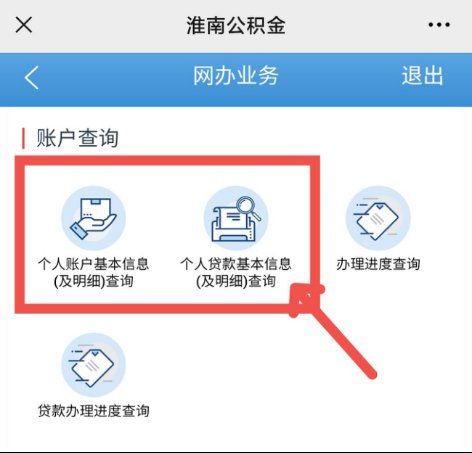Click the magnifying glass in the loan query icon

point(248,208)
